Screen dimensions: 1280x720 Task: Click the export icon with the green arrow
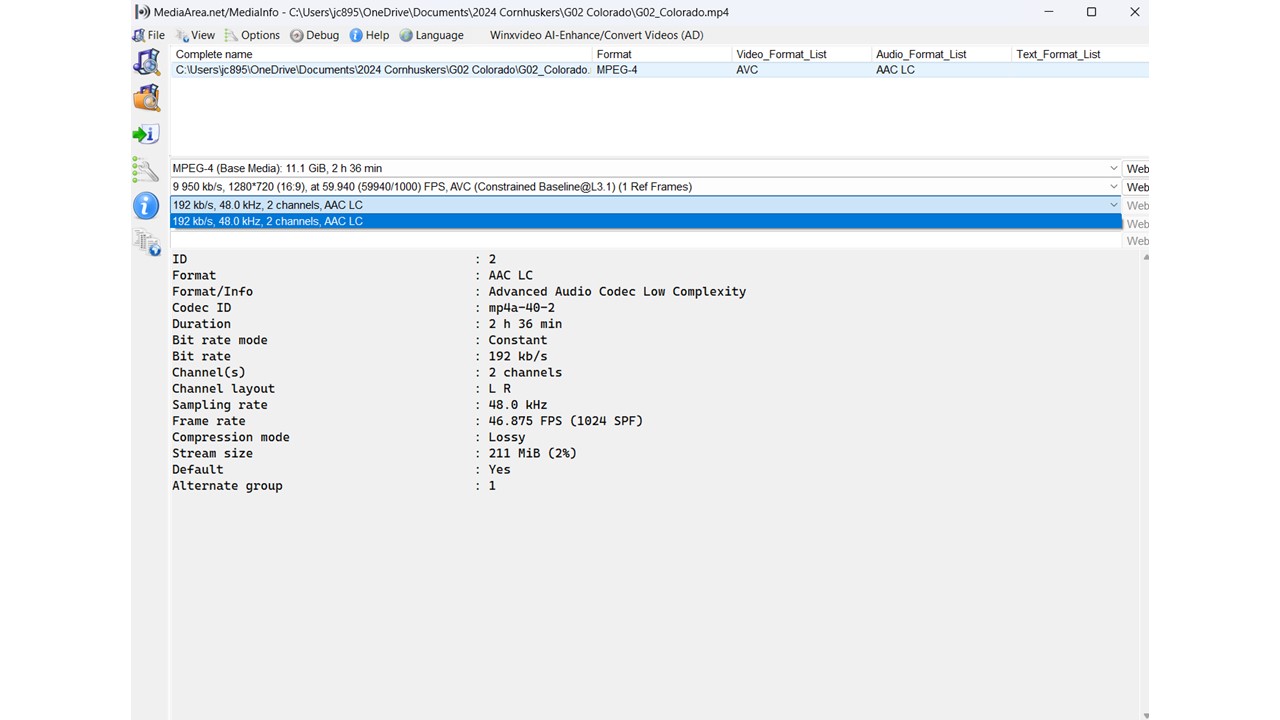click(146, 134)
